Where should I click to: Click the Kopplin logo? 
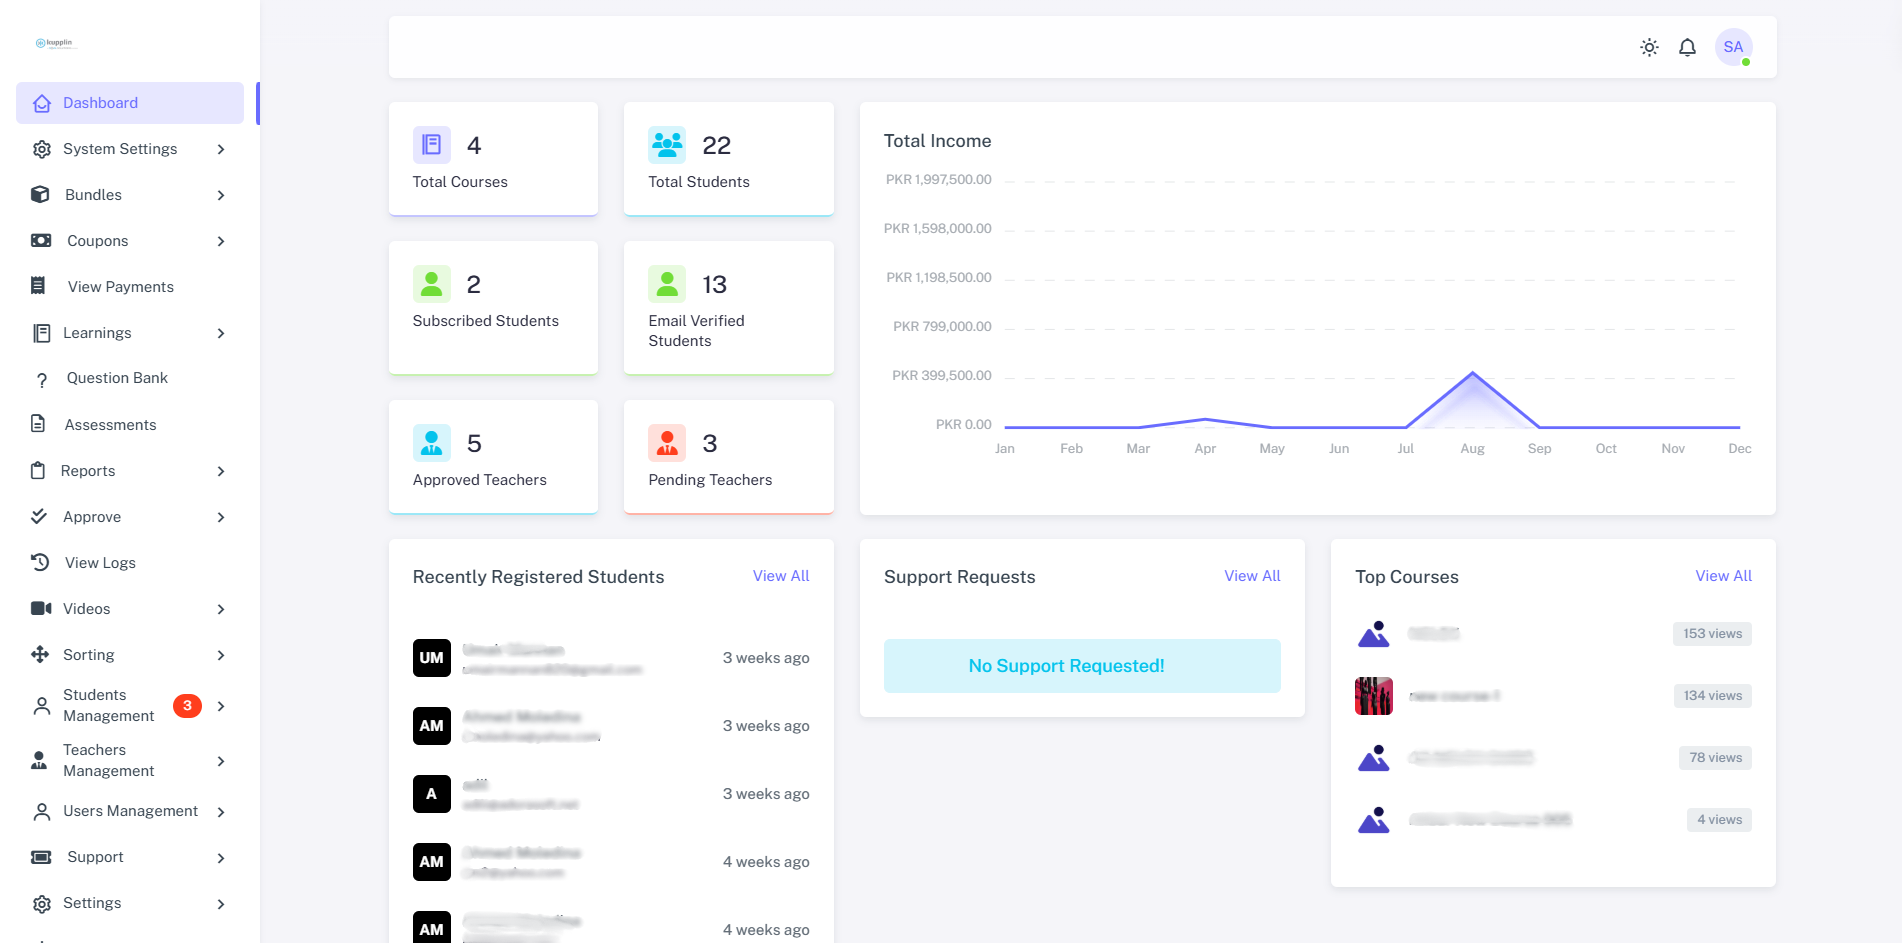pos(55,43)
